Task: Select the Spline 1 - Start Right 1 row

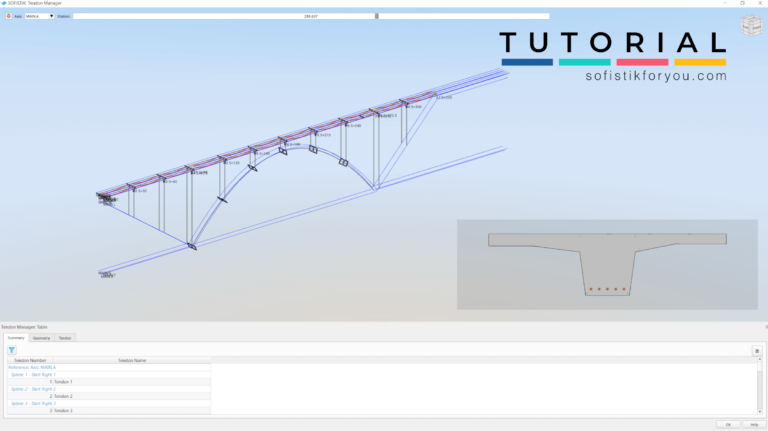Action: point(109,375)
